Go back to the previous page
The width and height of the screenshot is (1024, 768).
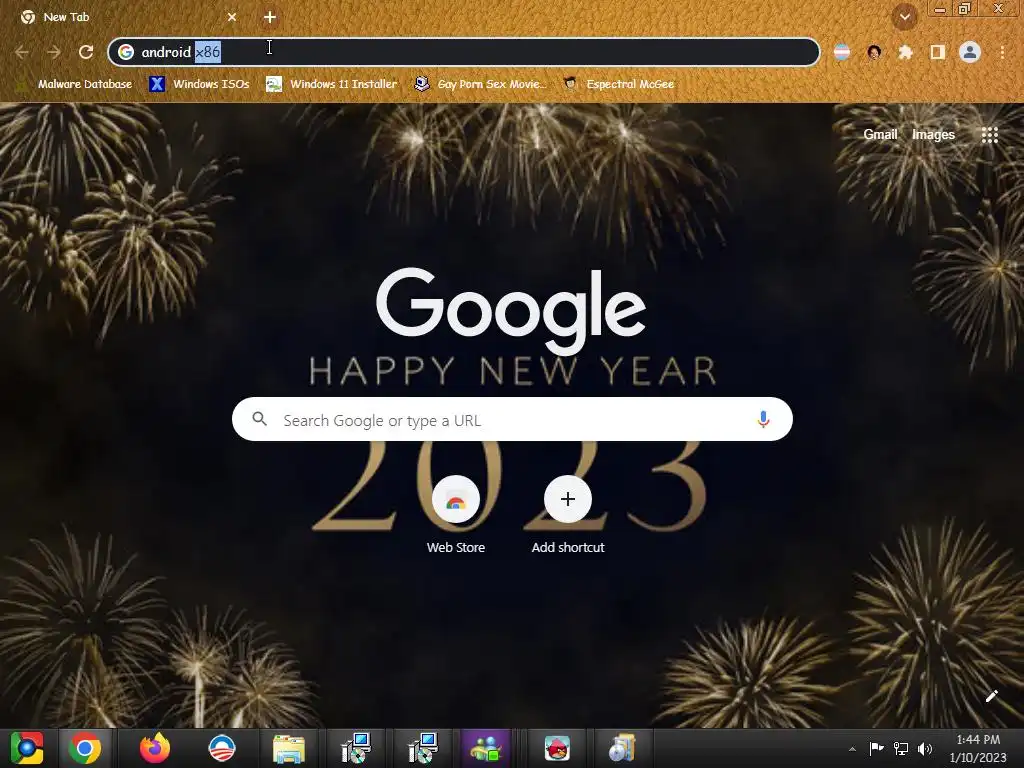[22, 52]
